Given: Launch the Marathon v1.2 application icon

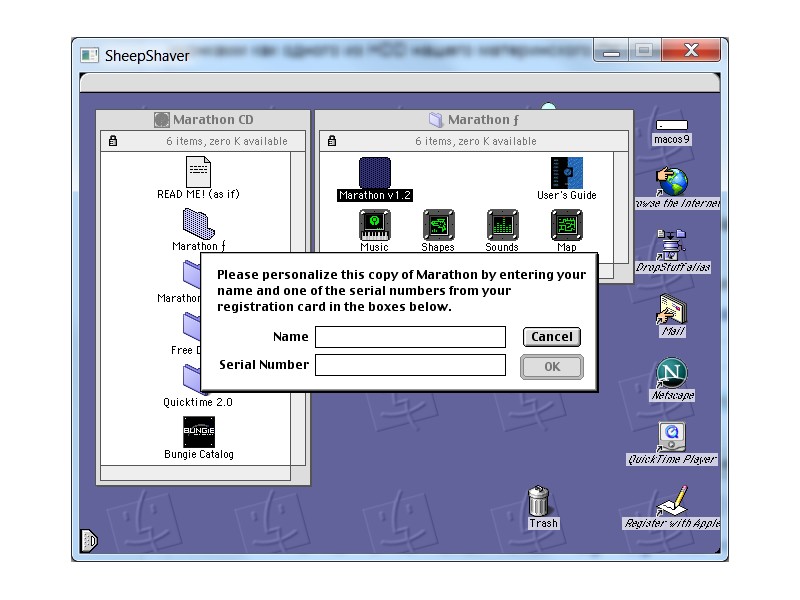Looking at the screenshot, I should [375, 173].
